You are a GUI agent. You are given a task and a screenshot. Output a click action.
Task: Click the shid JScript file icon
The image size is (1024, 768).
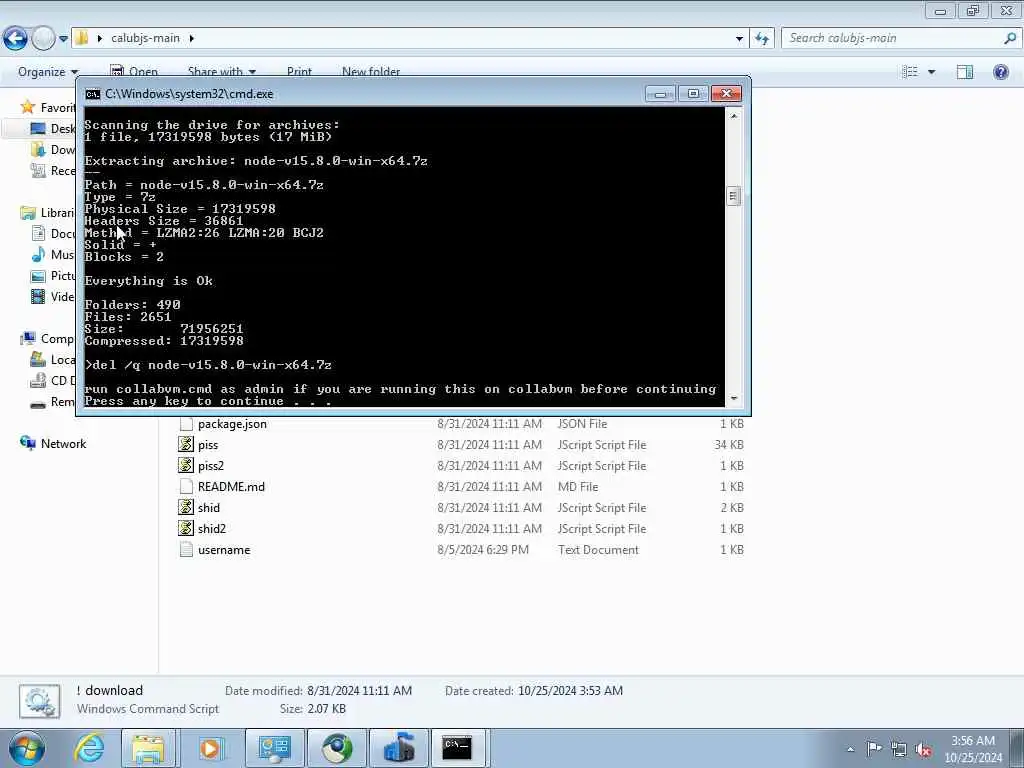coord(186,507)
